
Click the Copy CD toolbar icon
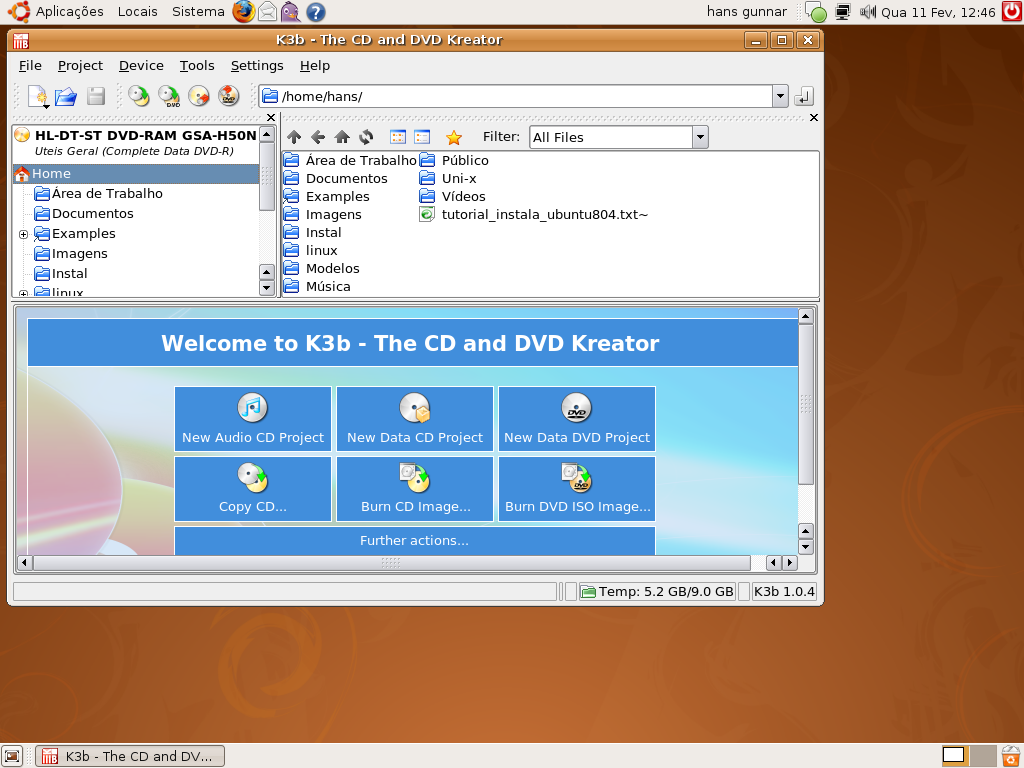pos(138,97)
